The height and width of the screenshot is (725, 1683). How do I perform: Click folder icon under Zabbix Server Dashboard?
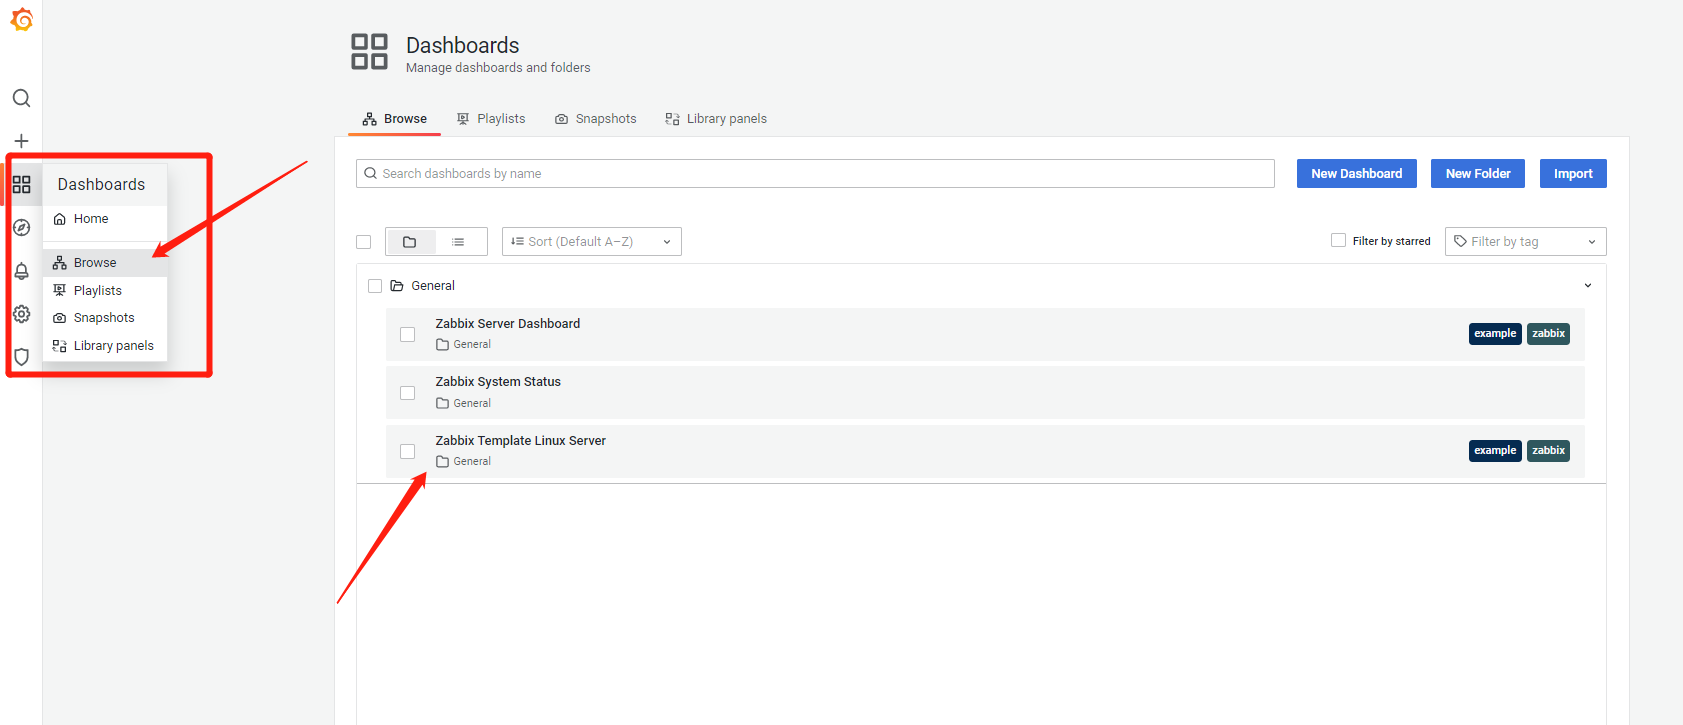(x=442, y=345)
